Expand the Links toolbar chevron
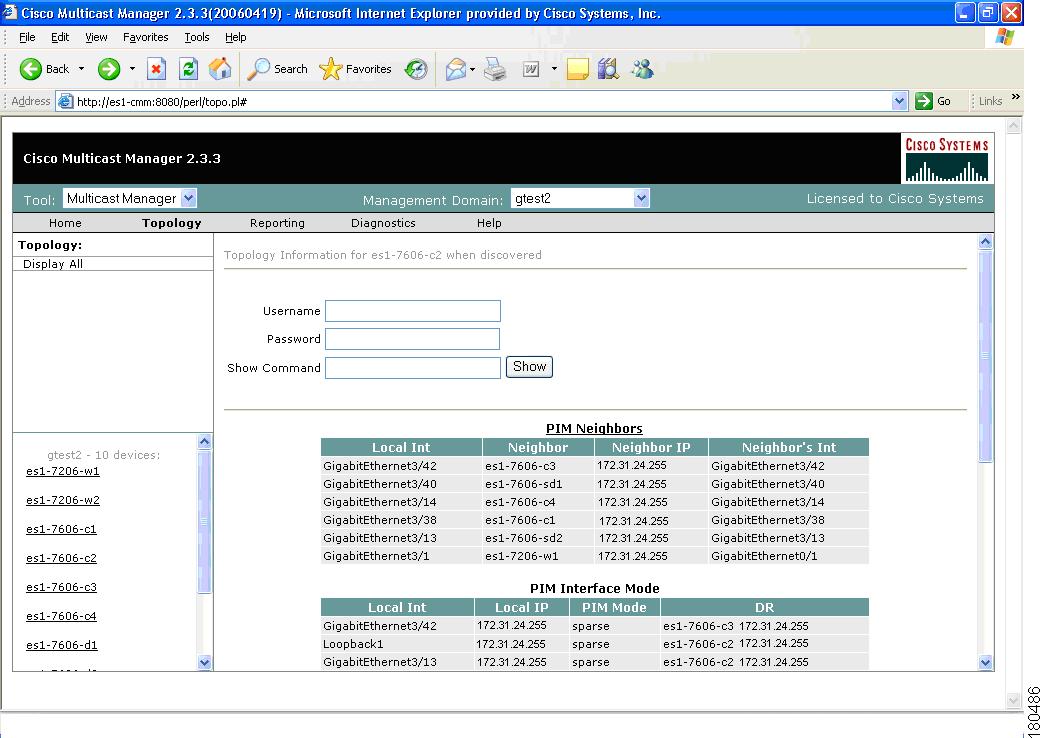 coord(1016,97)
